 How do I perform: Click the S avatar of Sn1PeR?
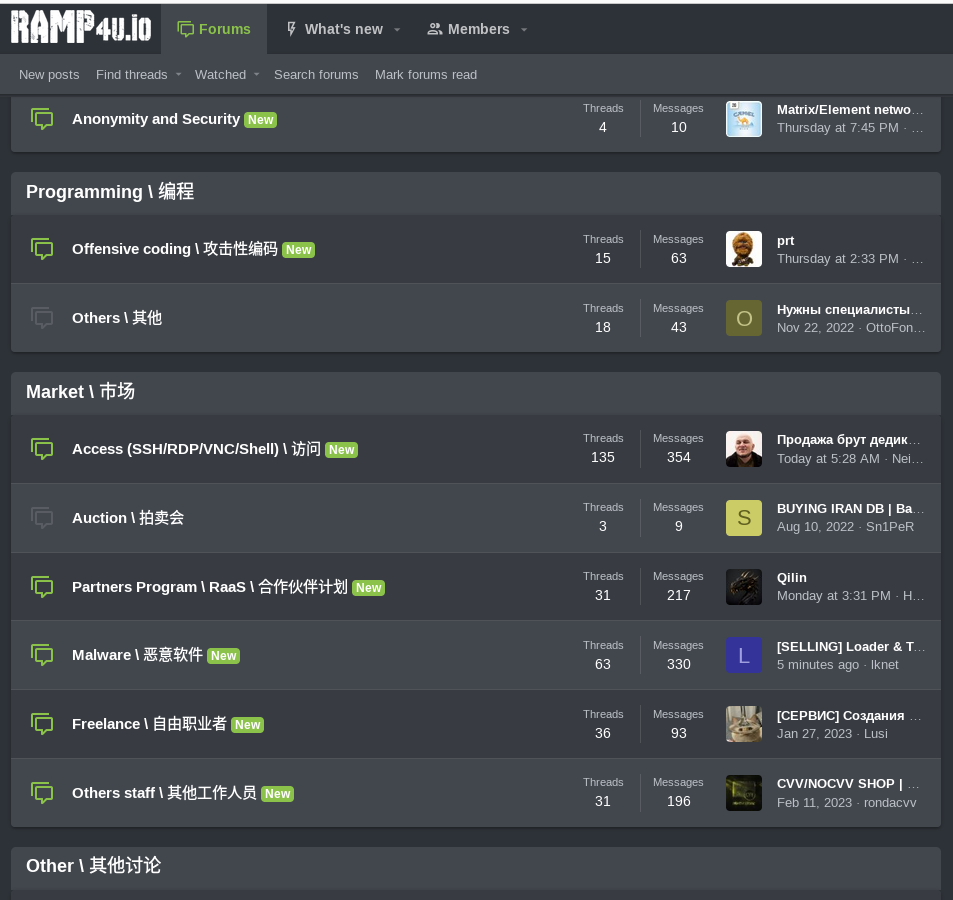[x=744, y=518]
